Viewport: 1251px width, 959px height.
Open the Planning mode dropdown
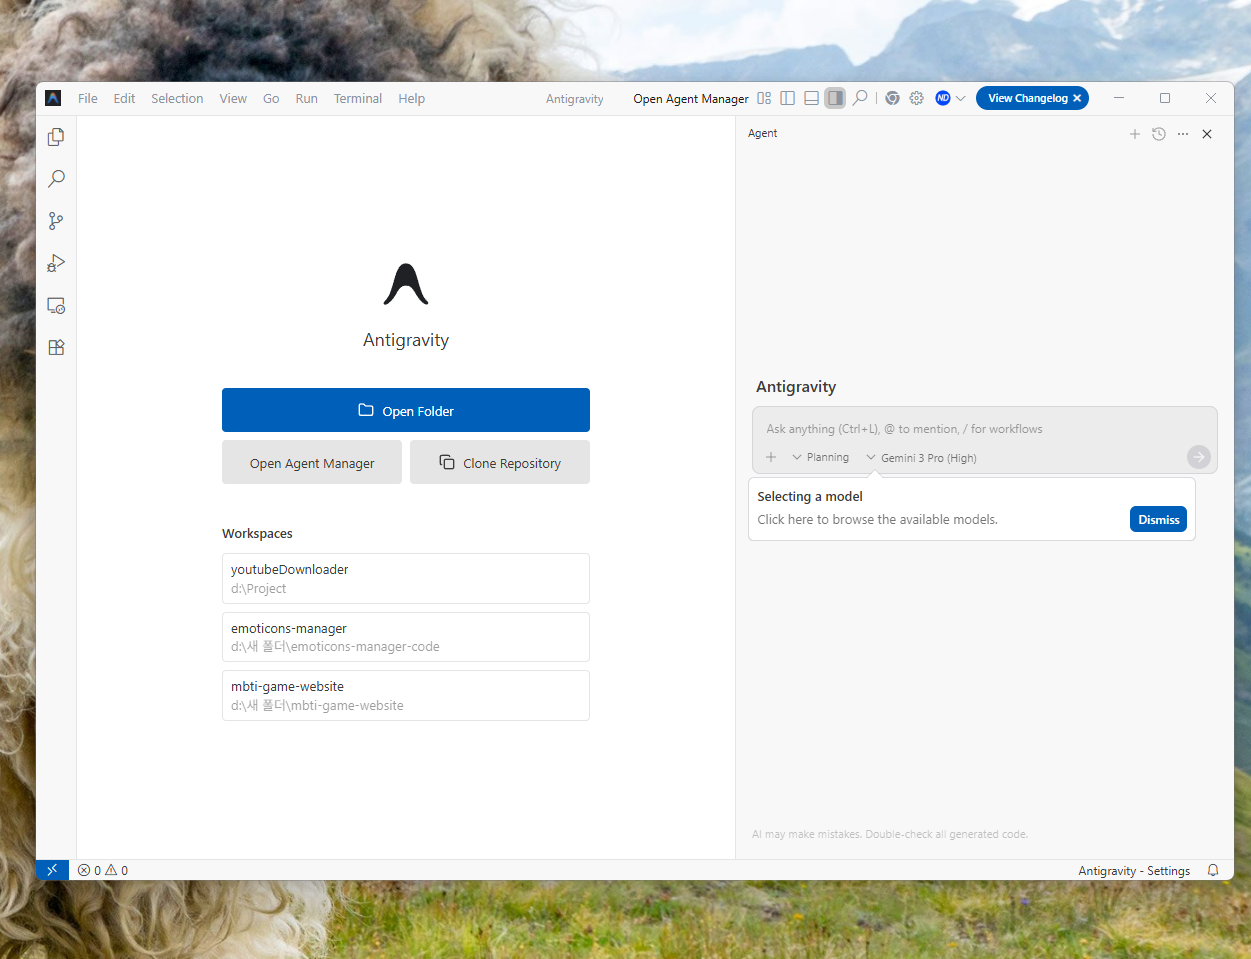(x=820, y=457)
